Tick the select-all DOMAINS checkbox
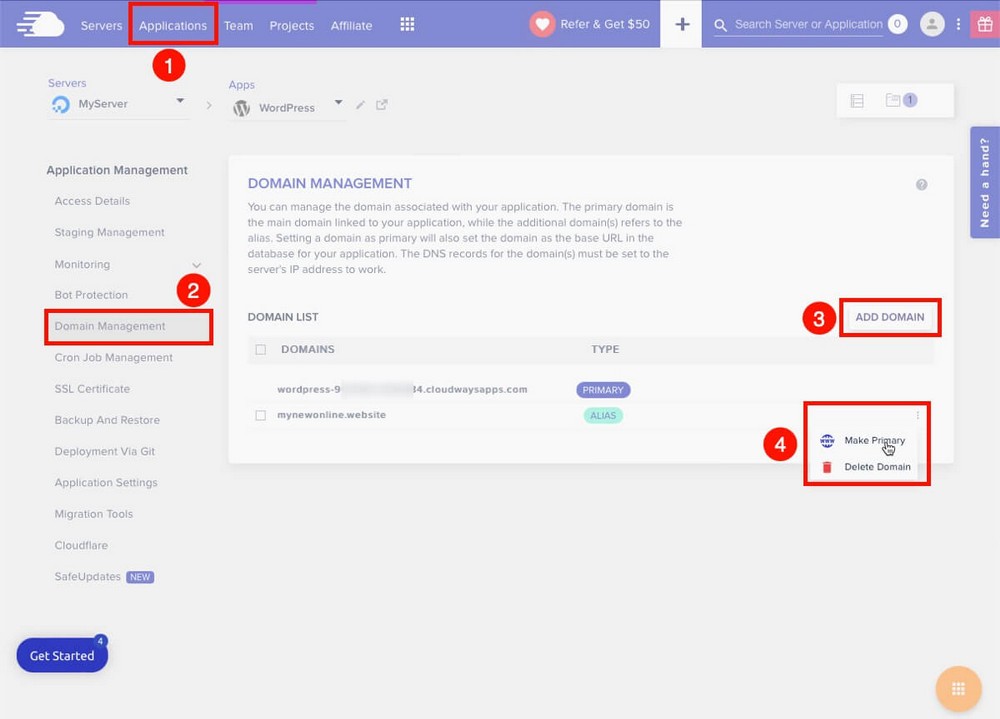1000x719 pixels. [x=261, y=350]
